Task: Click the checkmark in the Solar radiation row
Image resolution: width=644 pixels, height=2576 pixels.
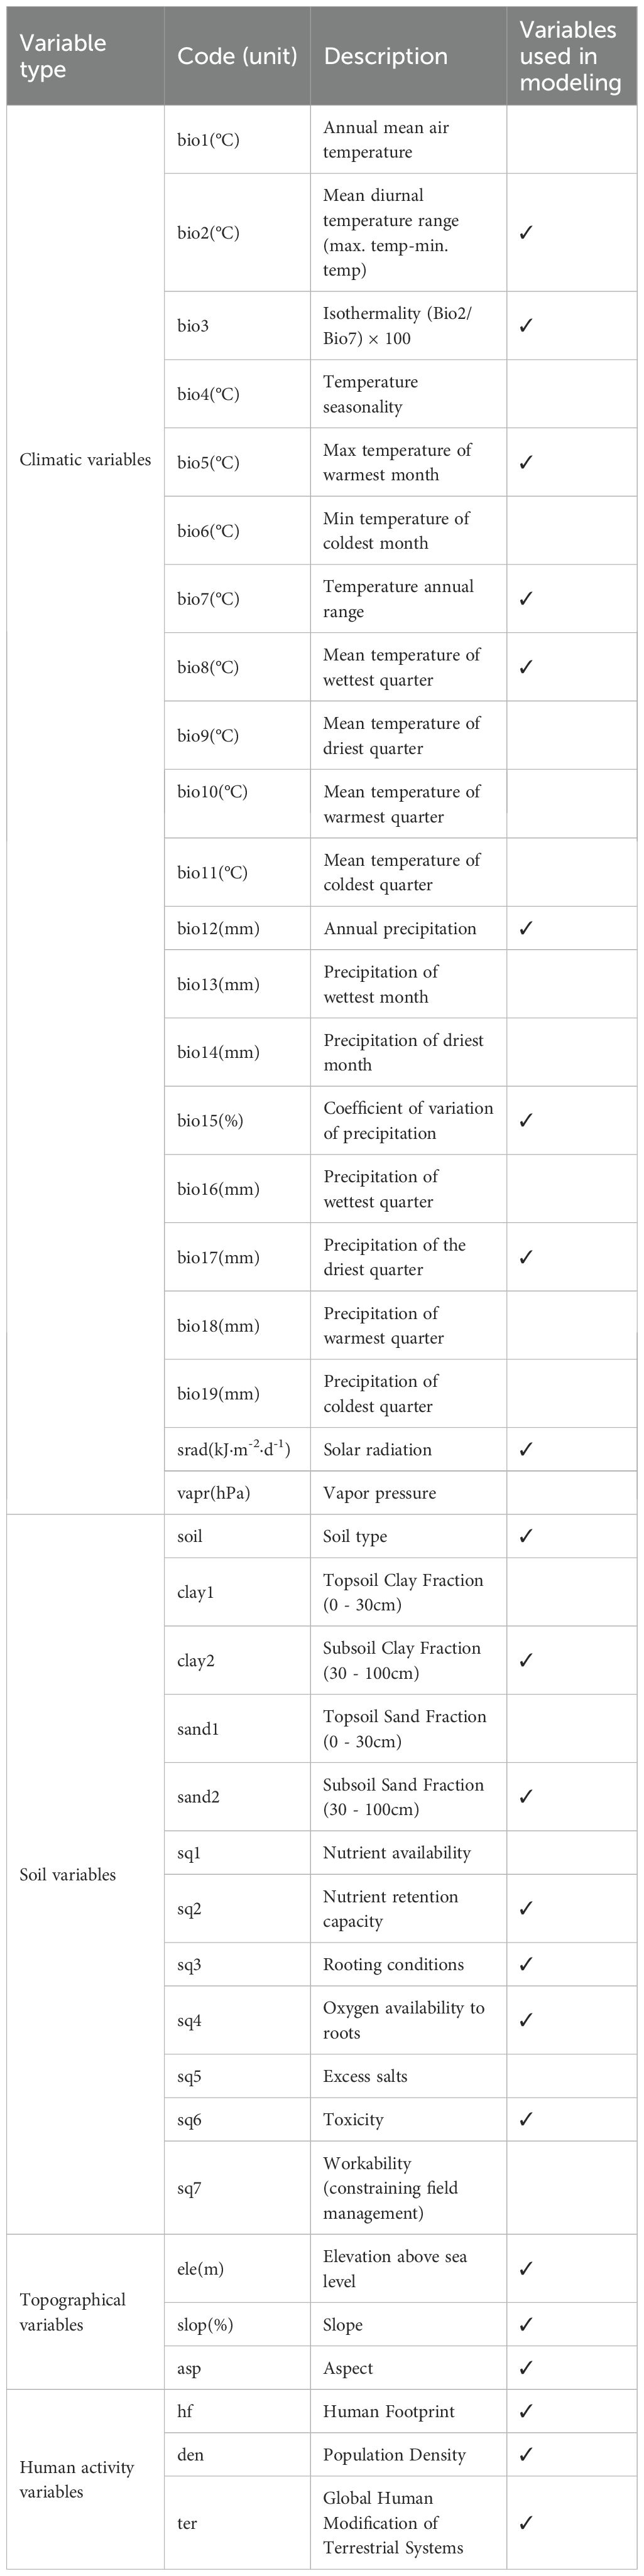Action: tap(526, 1449)
